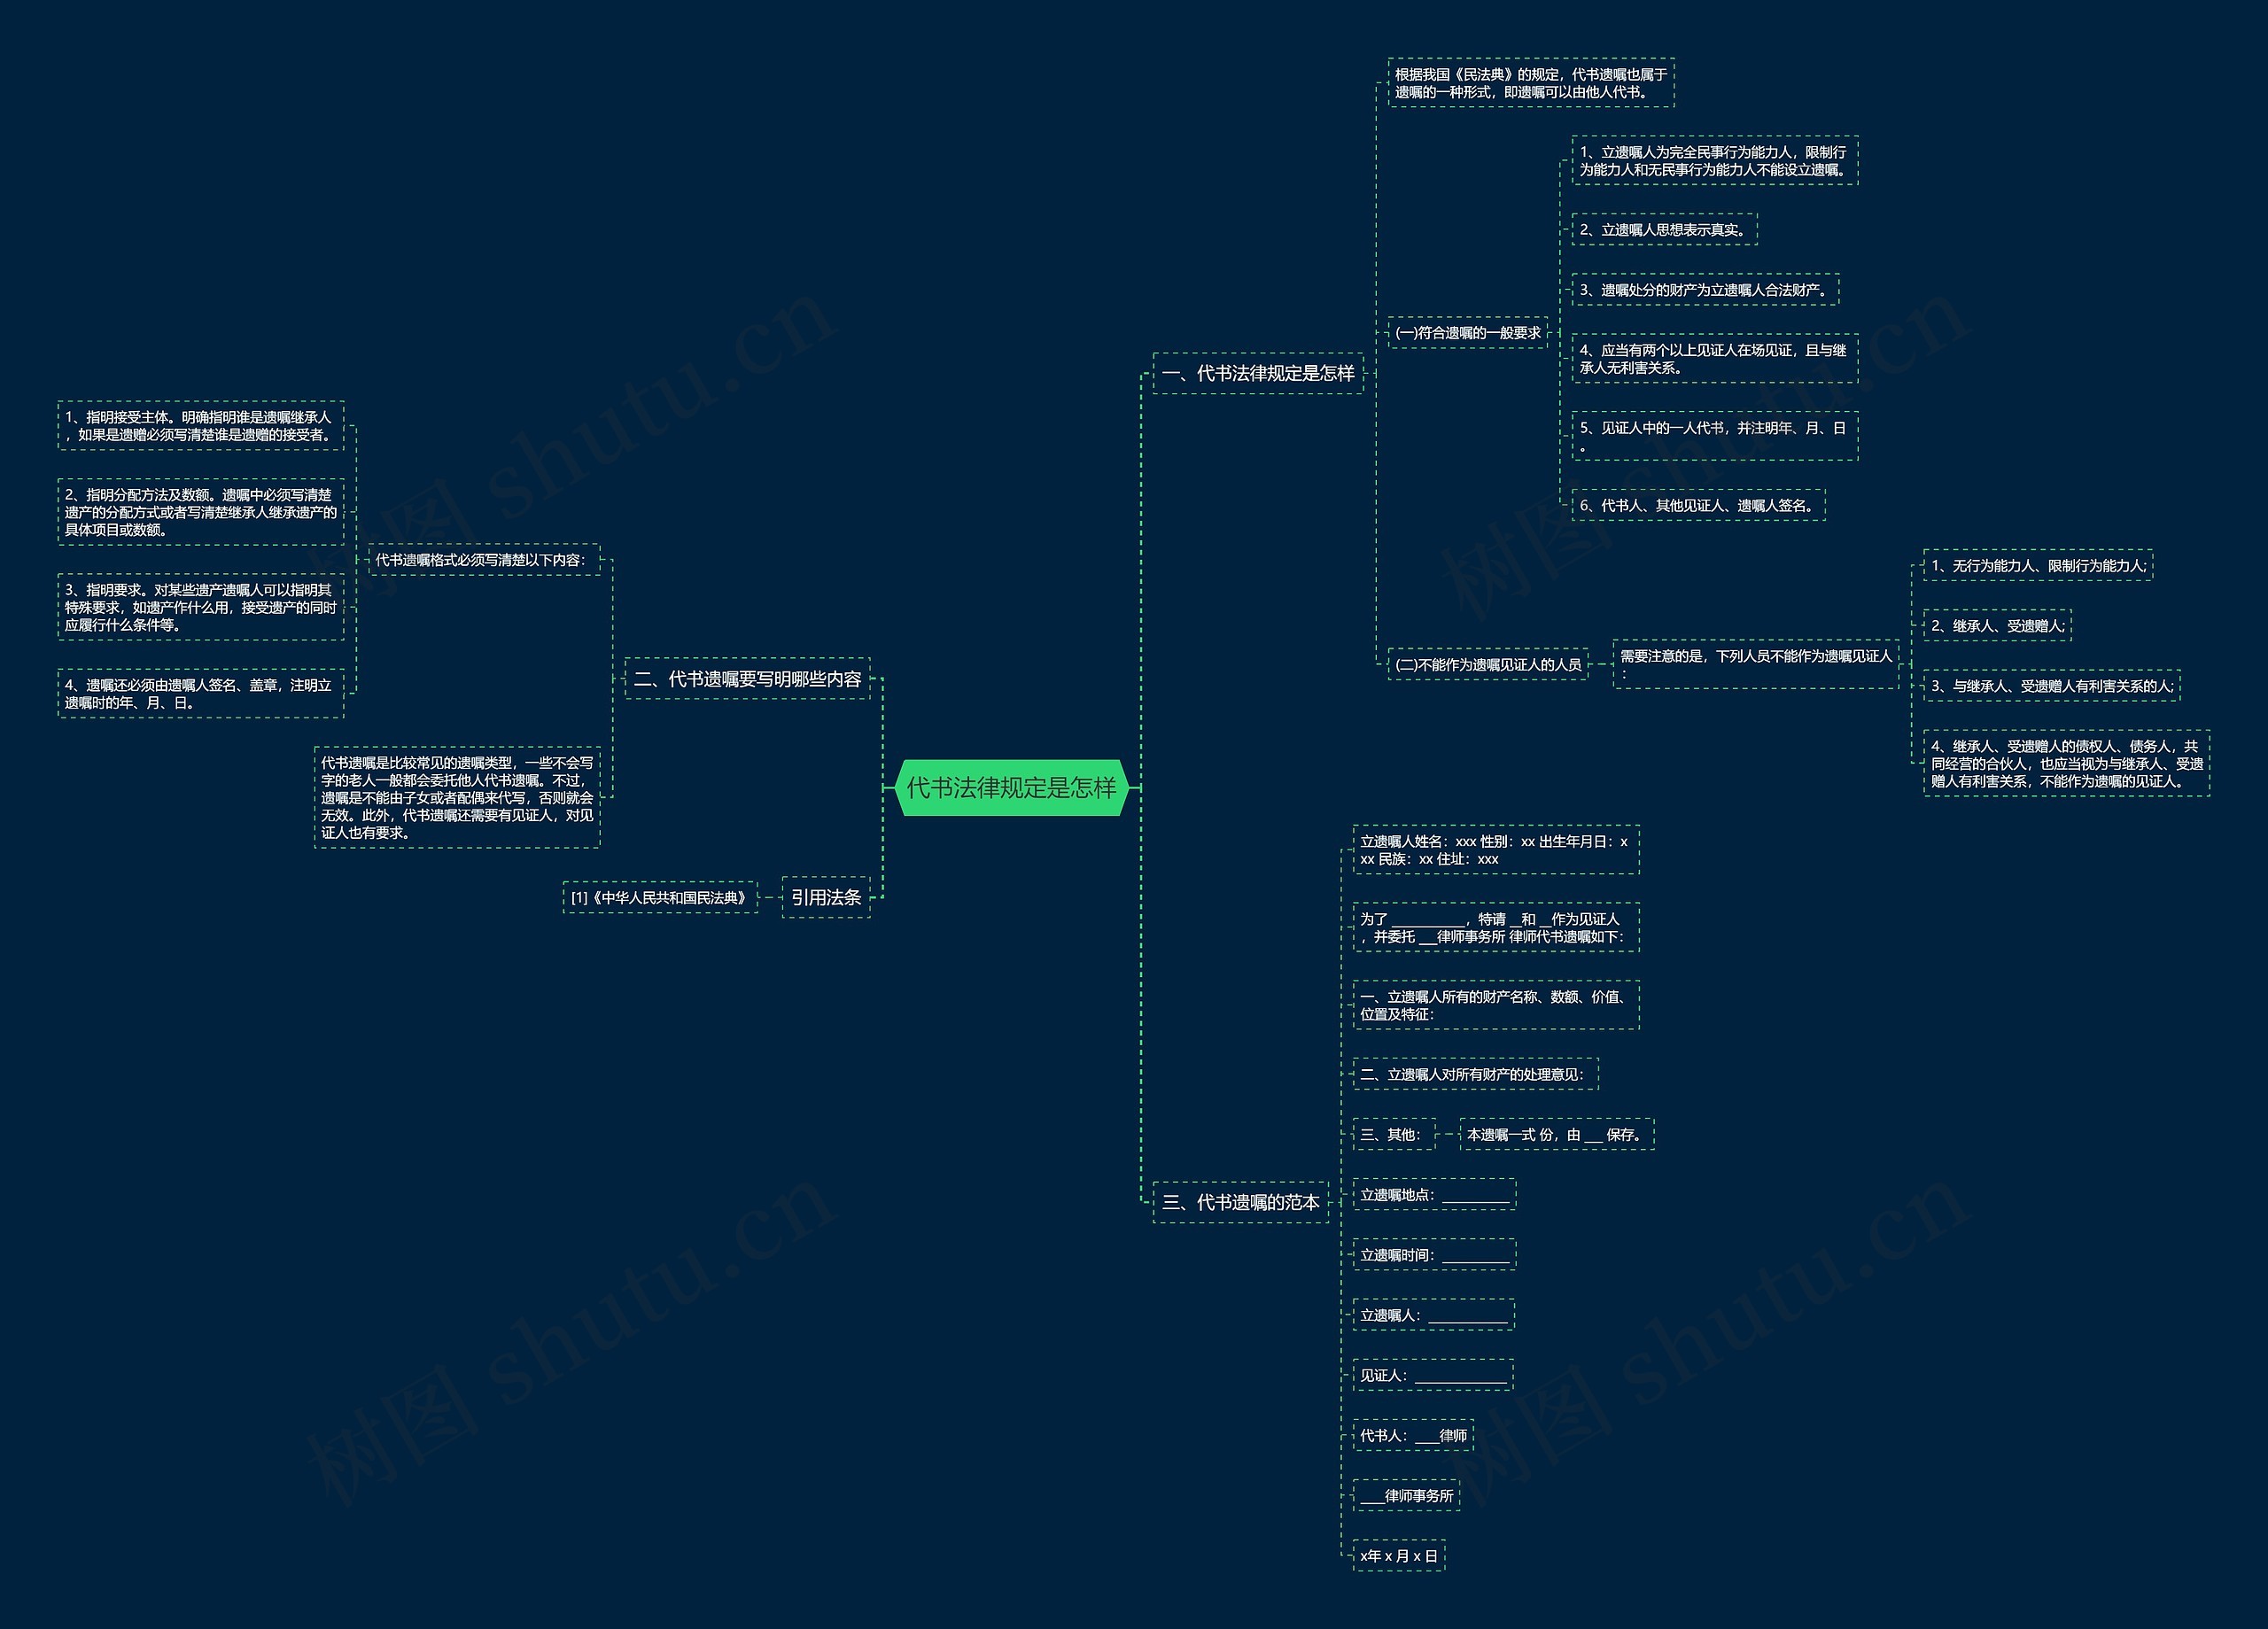
Task: Select node 见证人:____
Action: (x=1433, y=1375)
